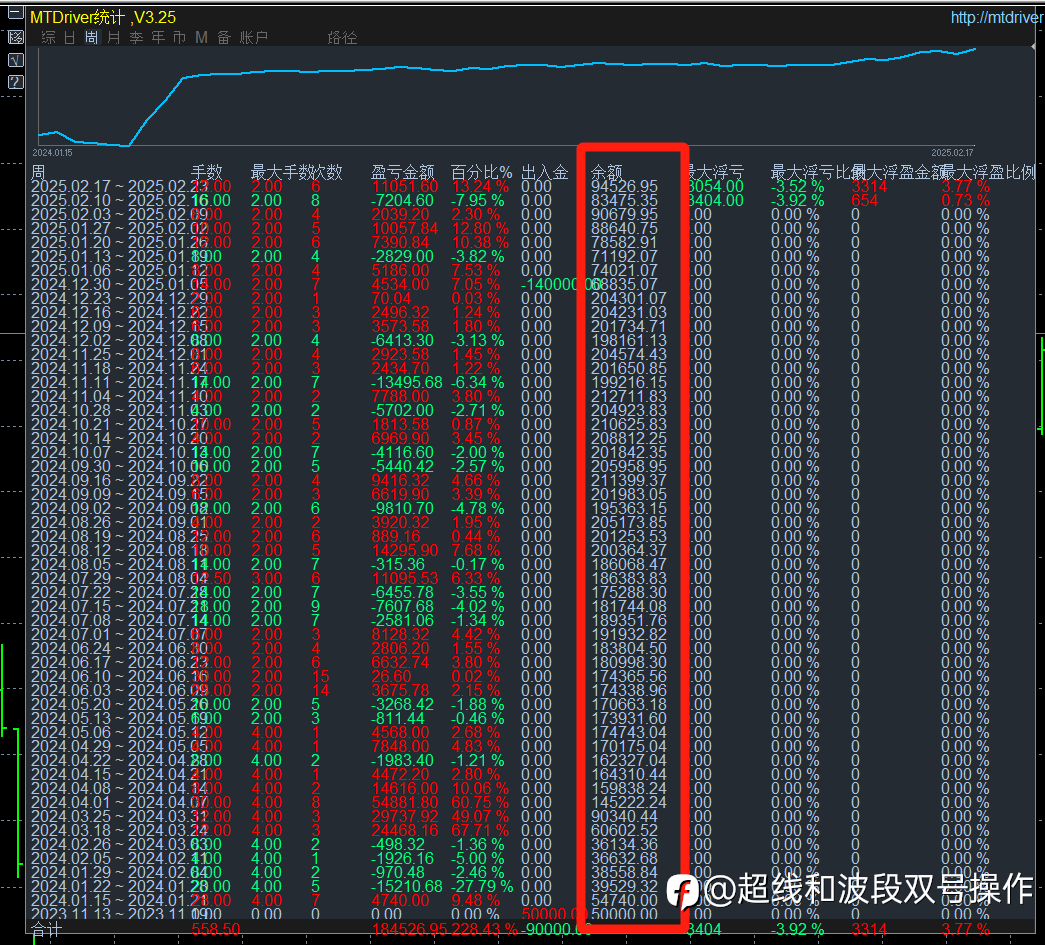Screen dimensions: 1045x945
Task: Click trade count 15 in 2024.06.10 row
Action: [x=321, y=676]
